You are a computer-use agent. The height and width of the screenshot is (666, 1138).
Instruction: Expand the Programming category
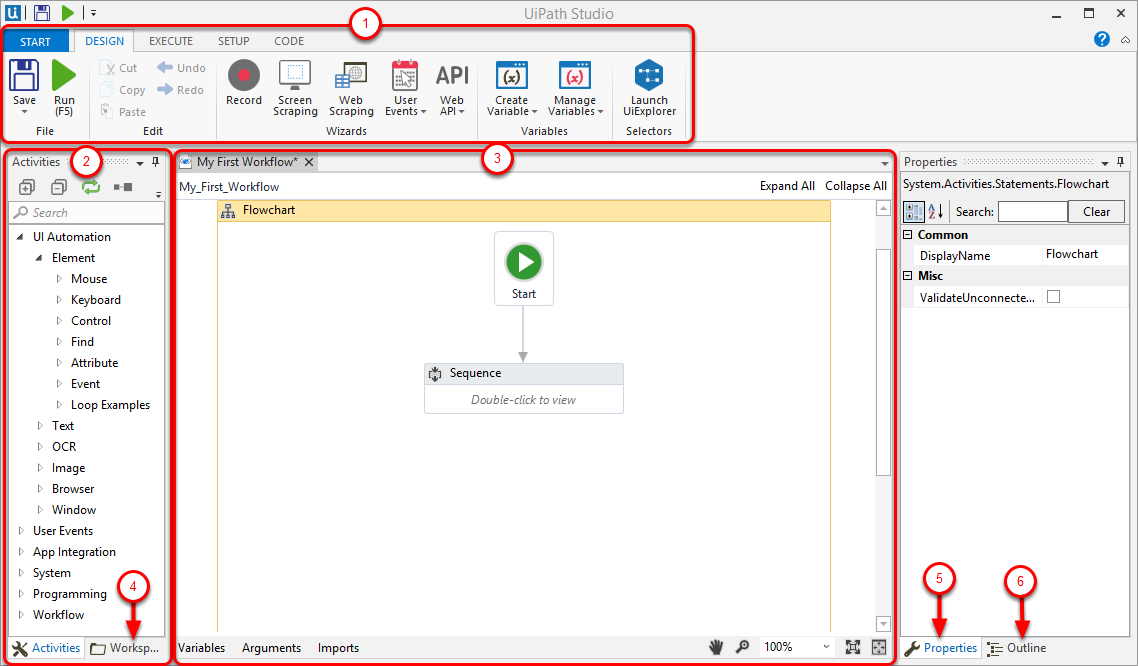point(21,593)
